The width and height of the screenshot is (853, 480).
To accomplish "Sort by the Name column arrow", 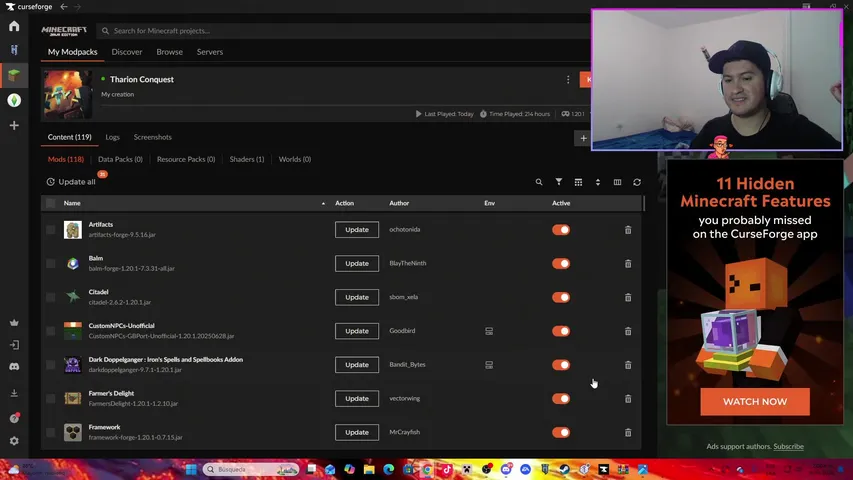I will [323, 204].
